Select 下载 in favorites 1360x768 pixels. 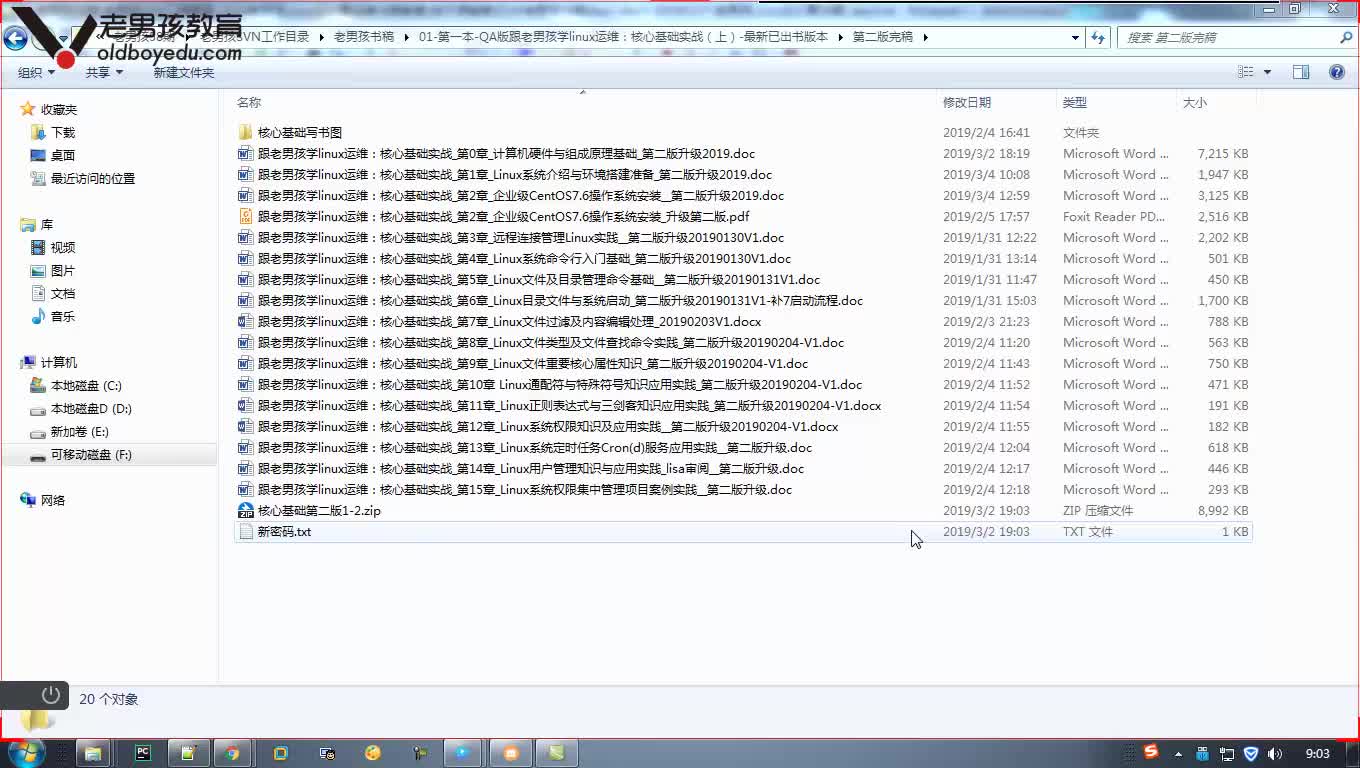pyautogui.click(x=63, y=132)
